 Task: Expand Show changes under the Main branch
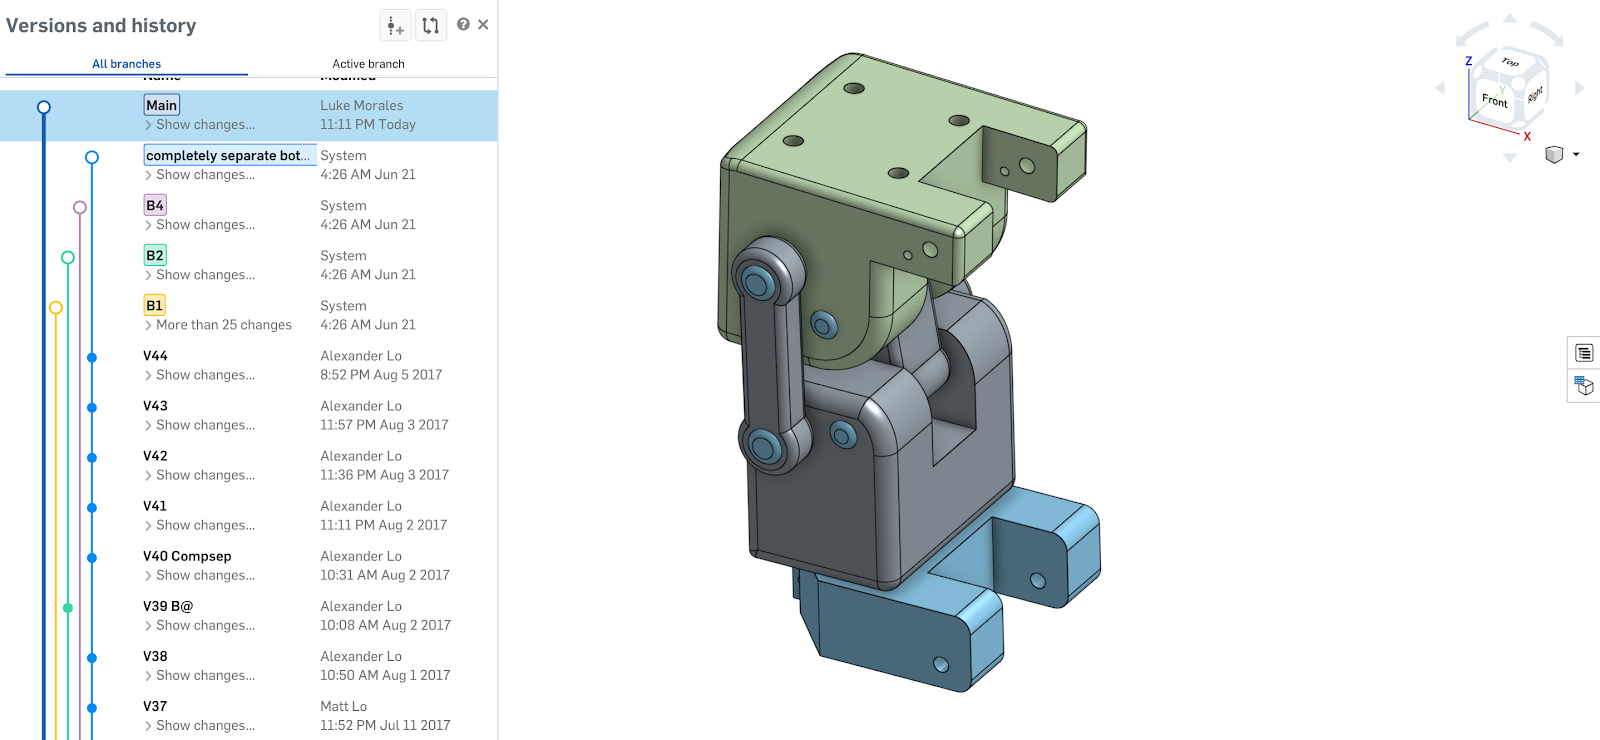pyautogui.click(x=204, y=125)
